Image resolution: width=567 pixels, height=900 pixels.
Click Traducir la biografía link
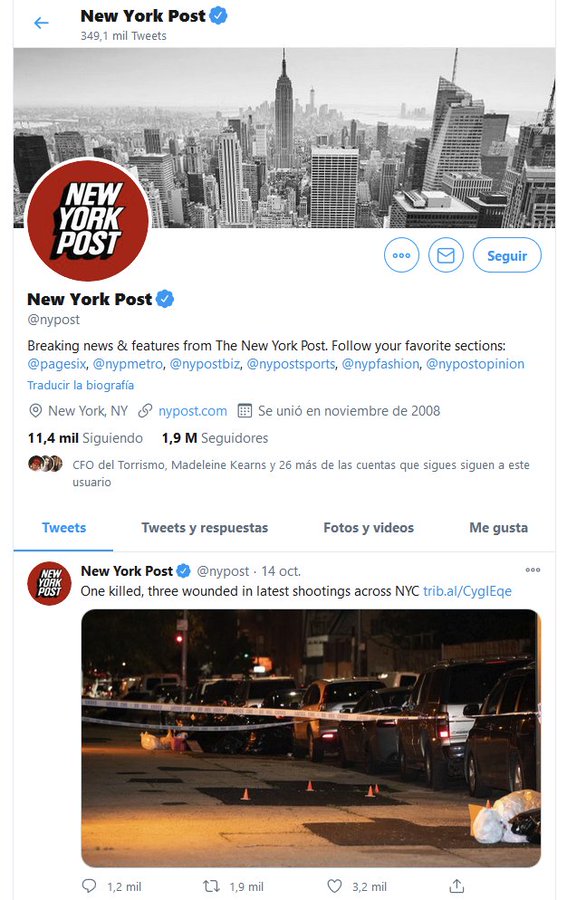coord(80,385)
